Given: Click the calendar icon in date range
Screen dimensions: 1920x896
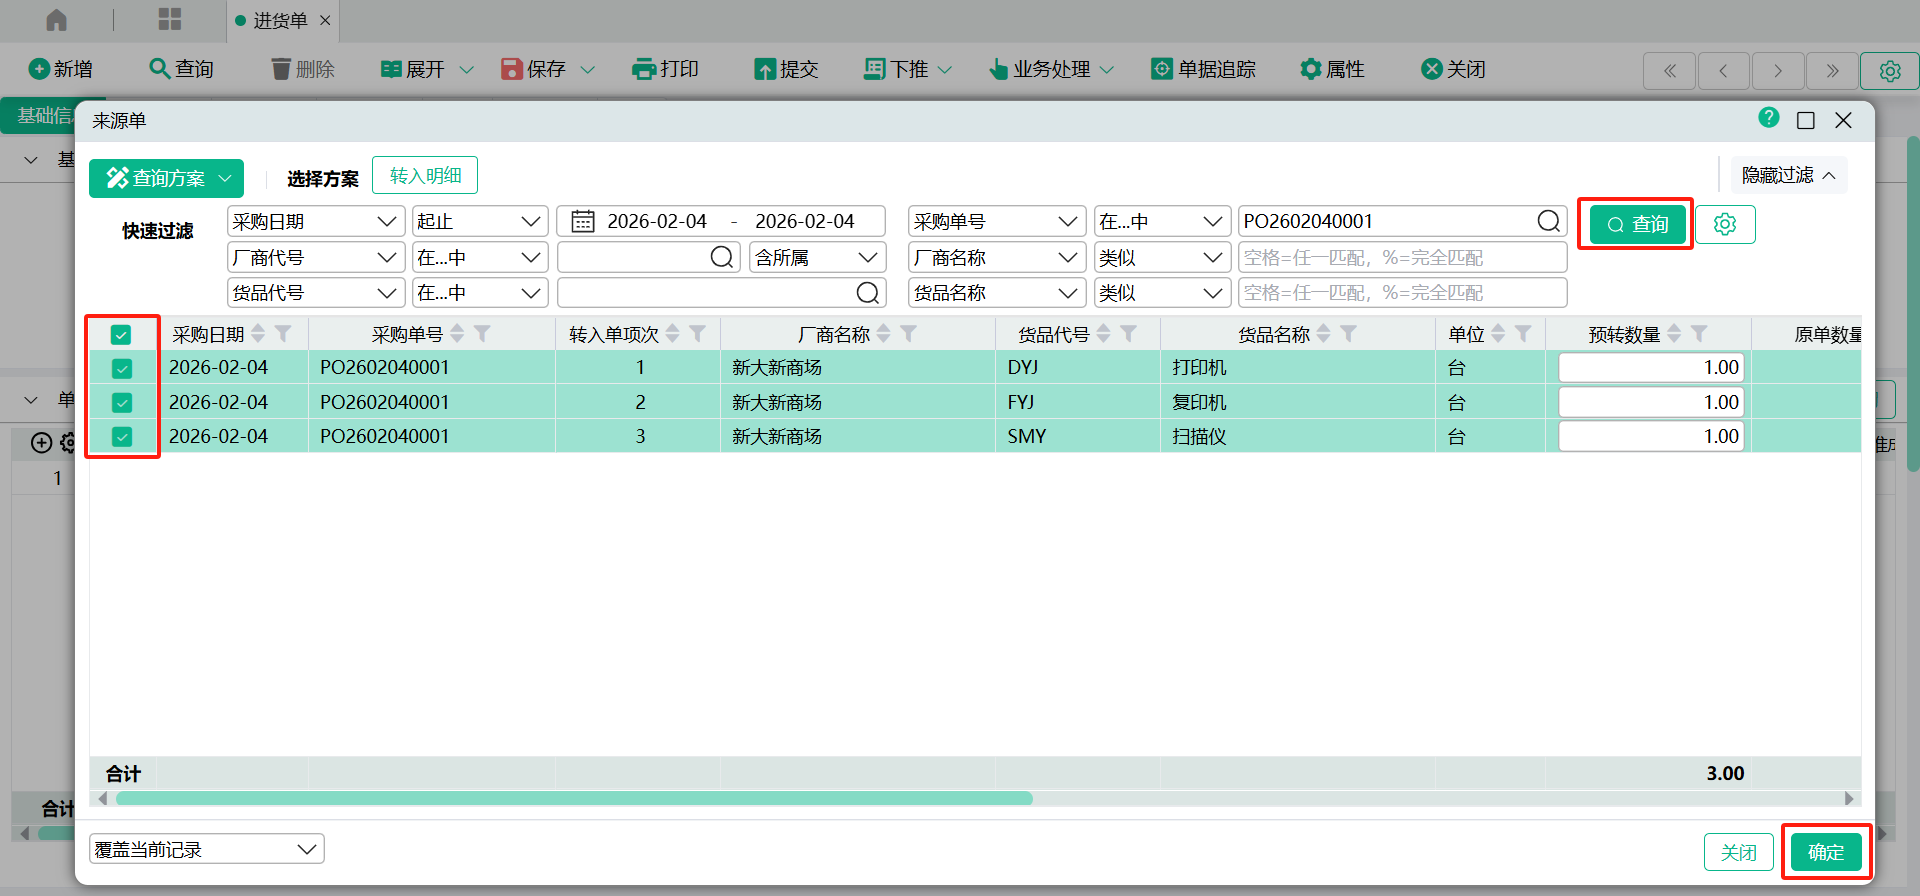Looking at the screenshot, I should pos(583,221).
